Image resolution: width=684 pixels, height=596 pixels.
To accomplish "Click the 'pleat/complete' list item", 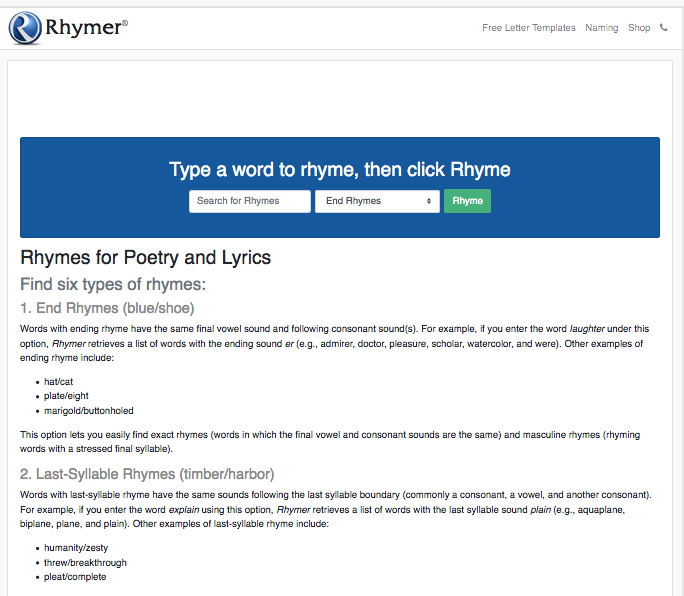I will click(75, 577).
